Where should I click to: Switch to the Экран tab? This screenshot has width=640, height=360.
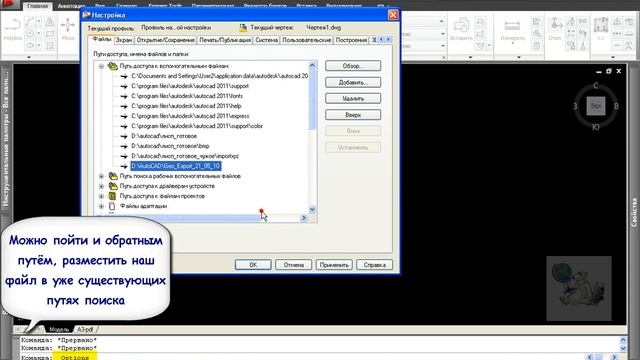(123, 40)
